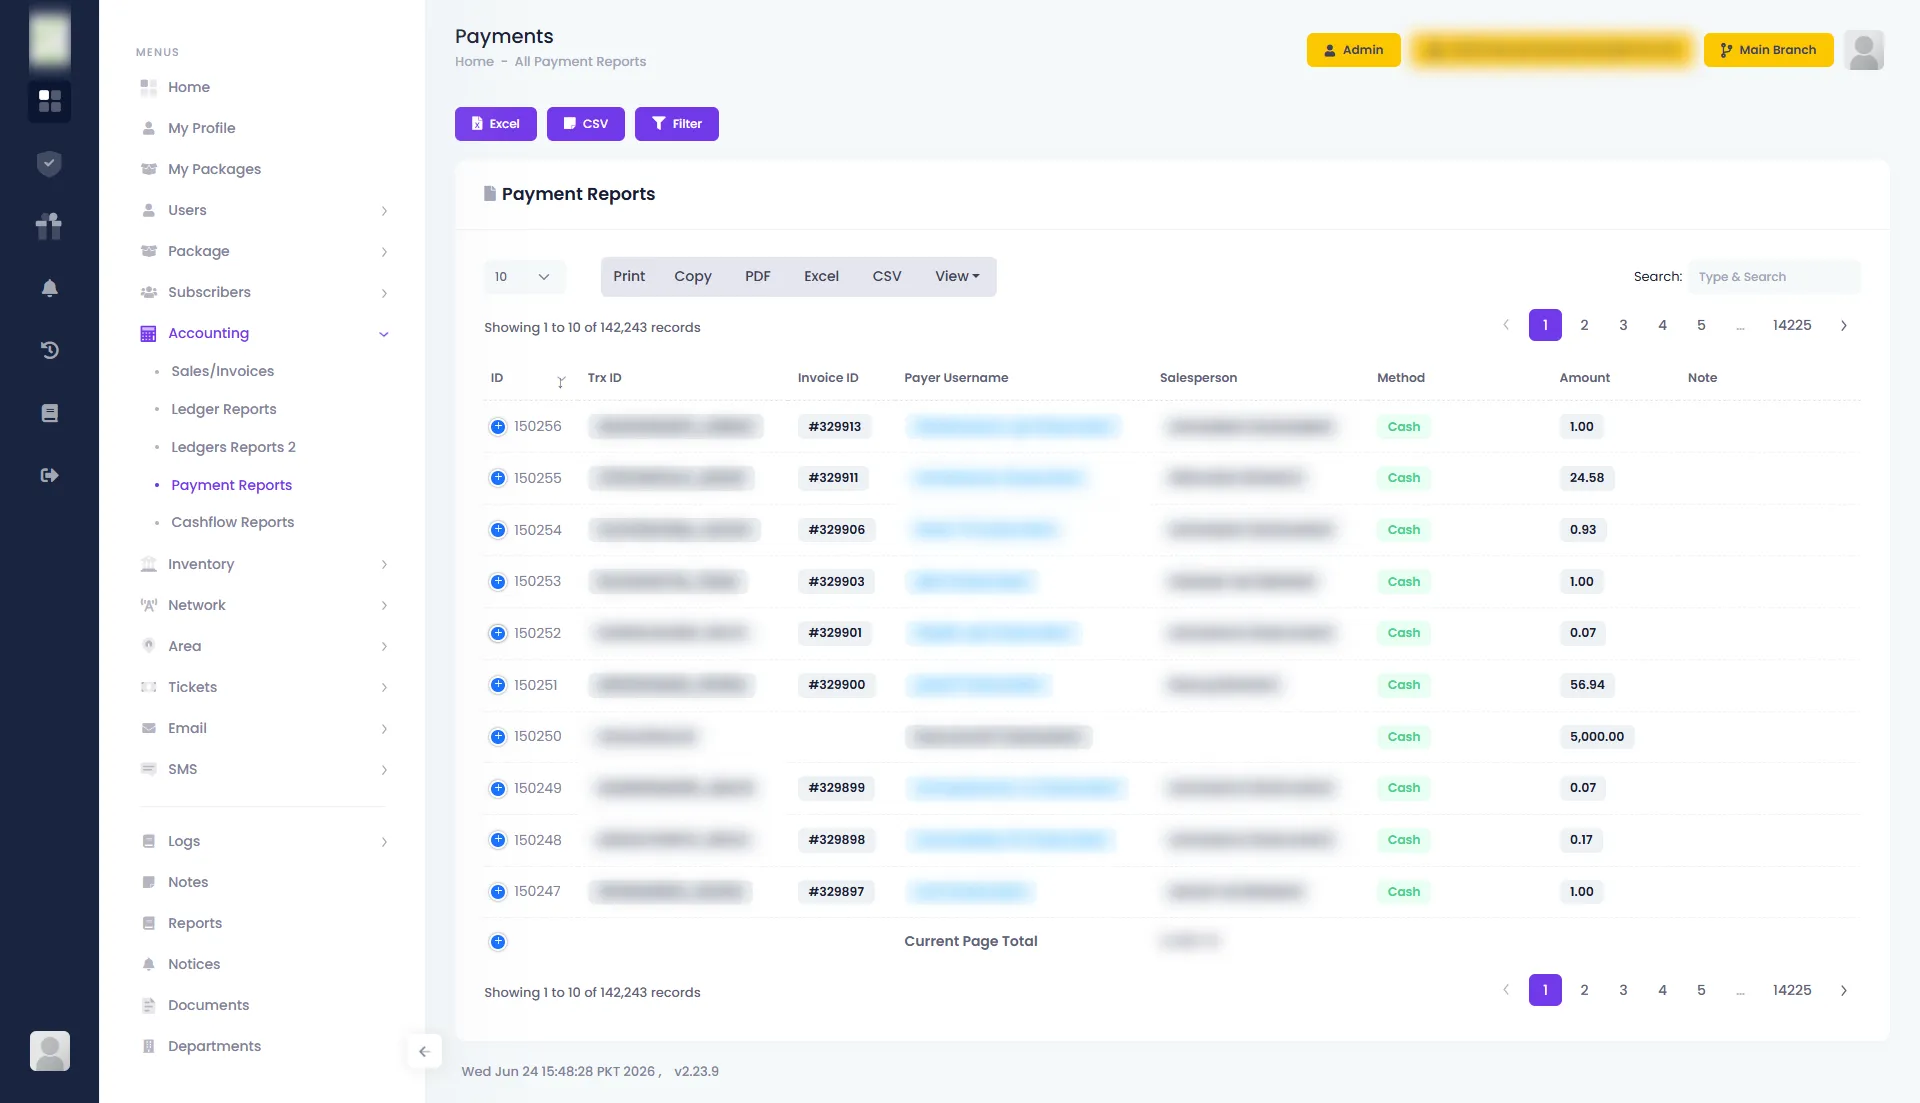The height and width of the screenshot is (1103, 1920).
Task: Open My Packages in sidebar
Action: [214, 170]
